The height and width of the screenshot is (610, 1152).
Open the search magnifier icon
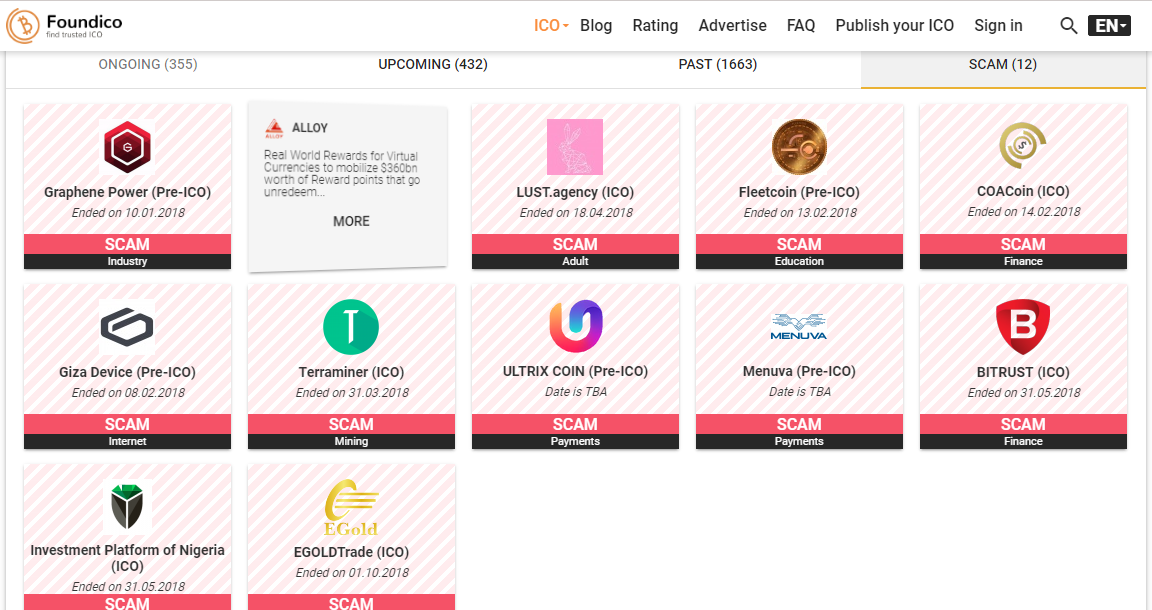pyautogui.click(x=1068, y=26)
